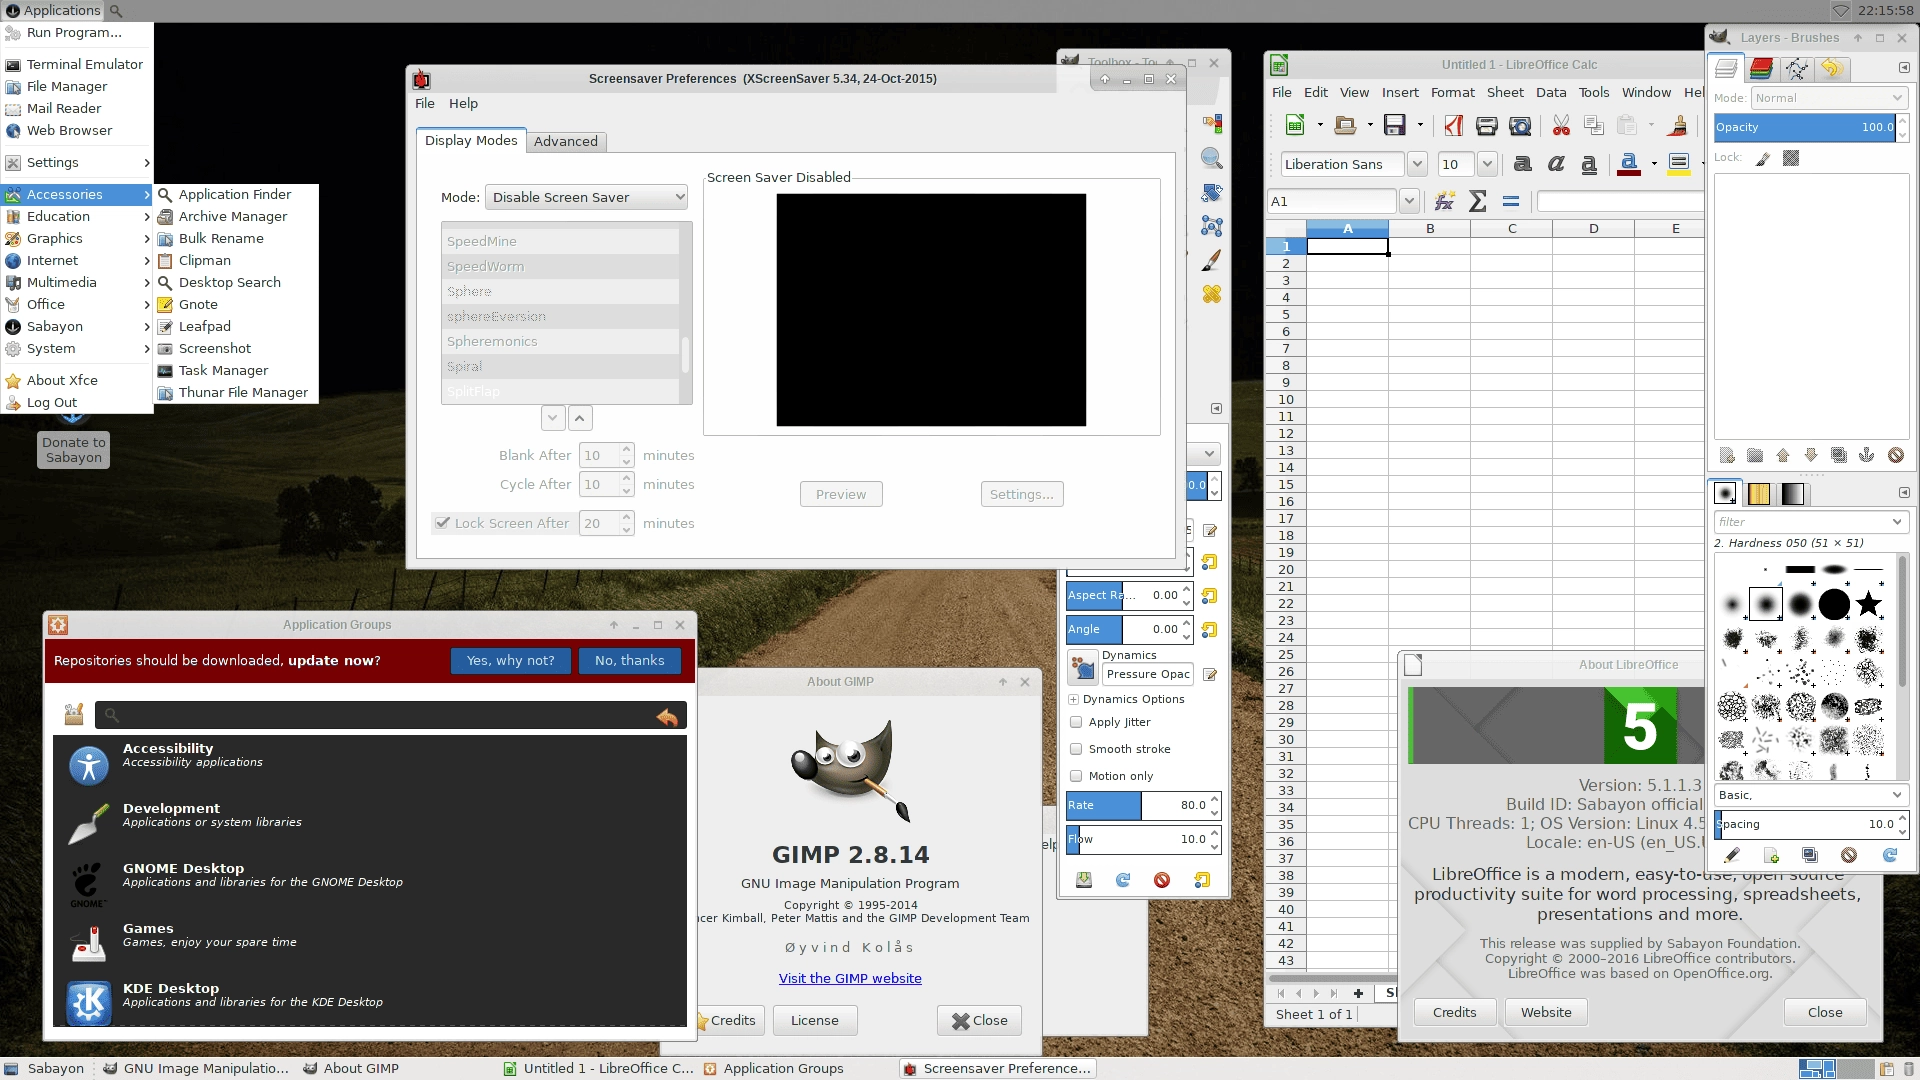Open the brush filter dropdown
Image resolution: width=1920 pixels, height=1080 pixels.
tap(1897, 522)
